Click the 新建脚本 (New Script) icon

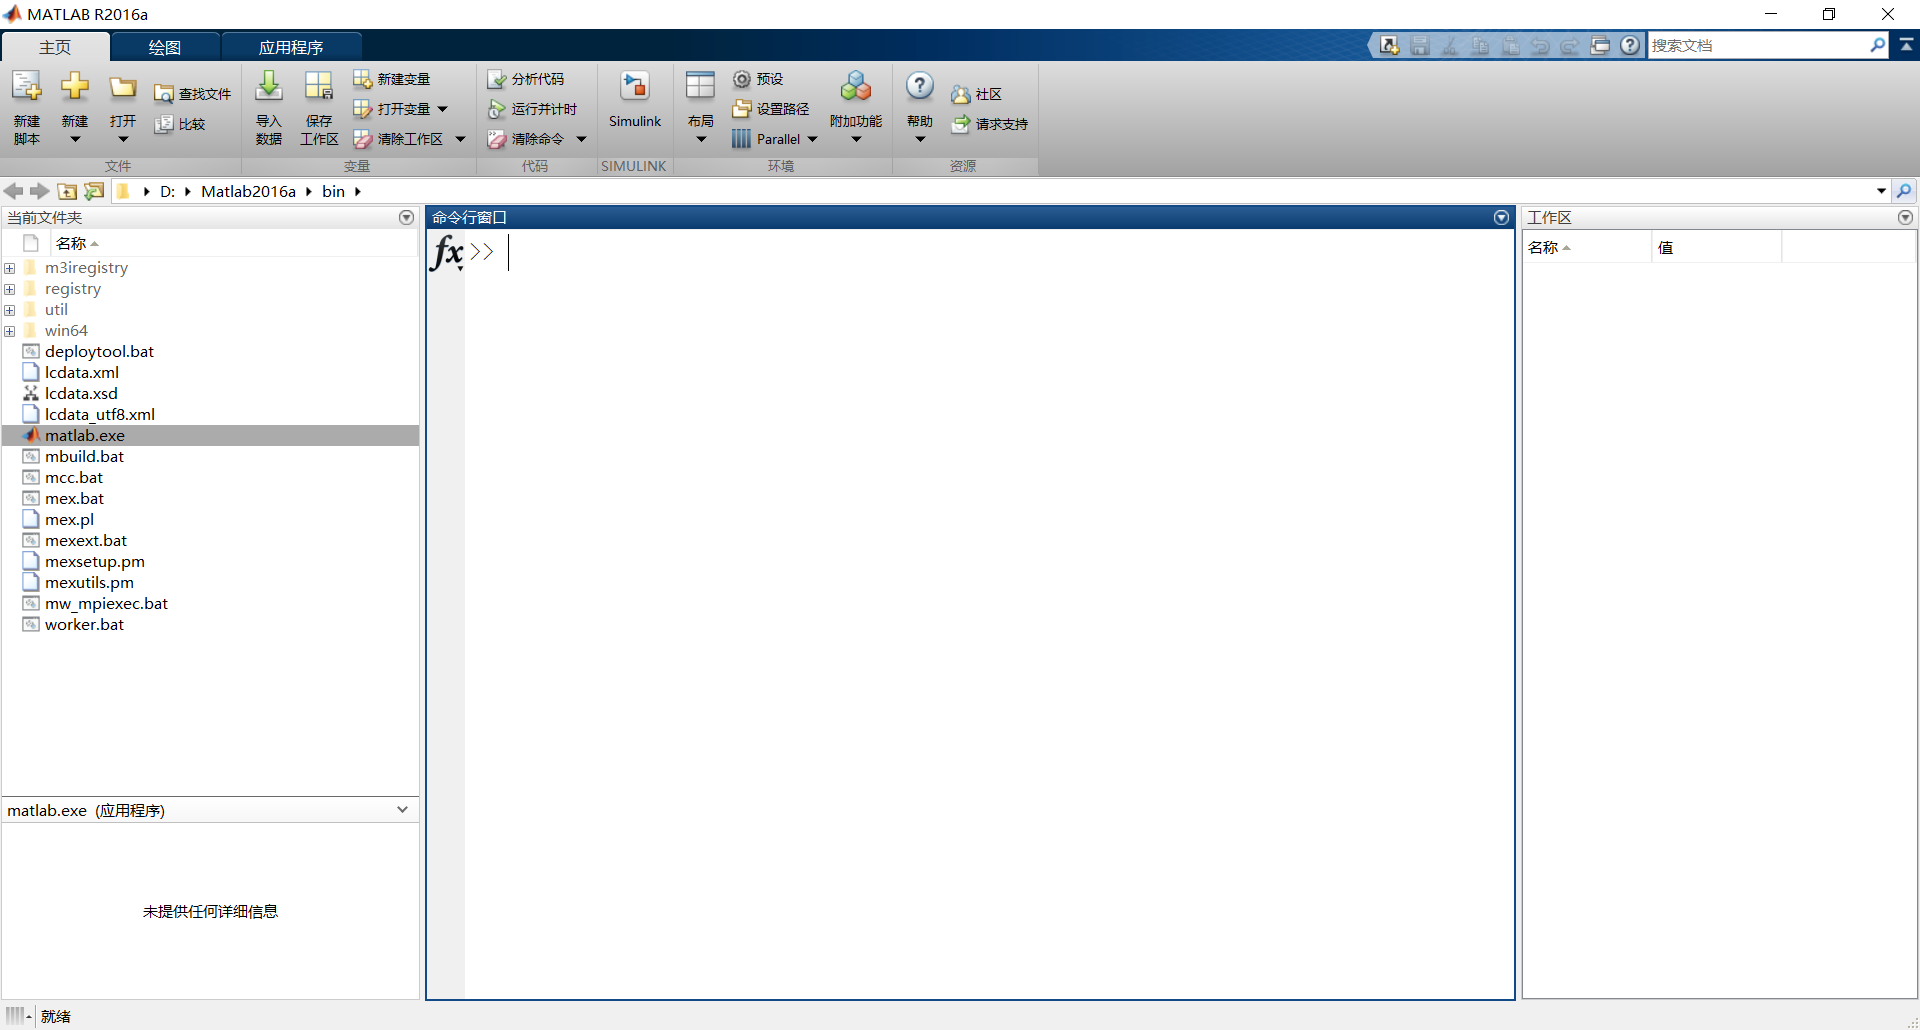[27, 87]
